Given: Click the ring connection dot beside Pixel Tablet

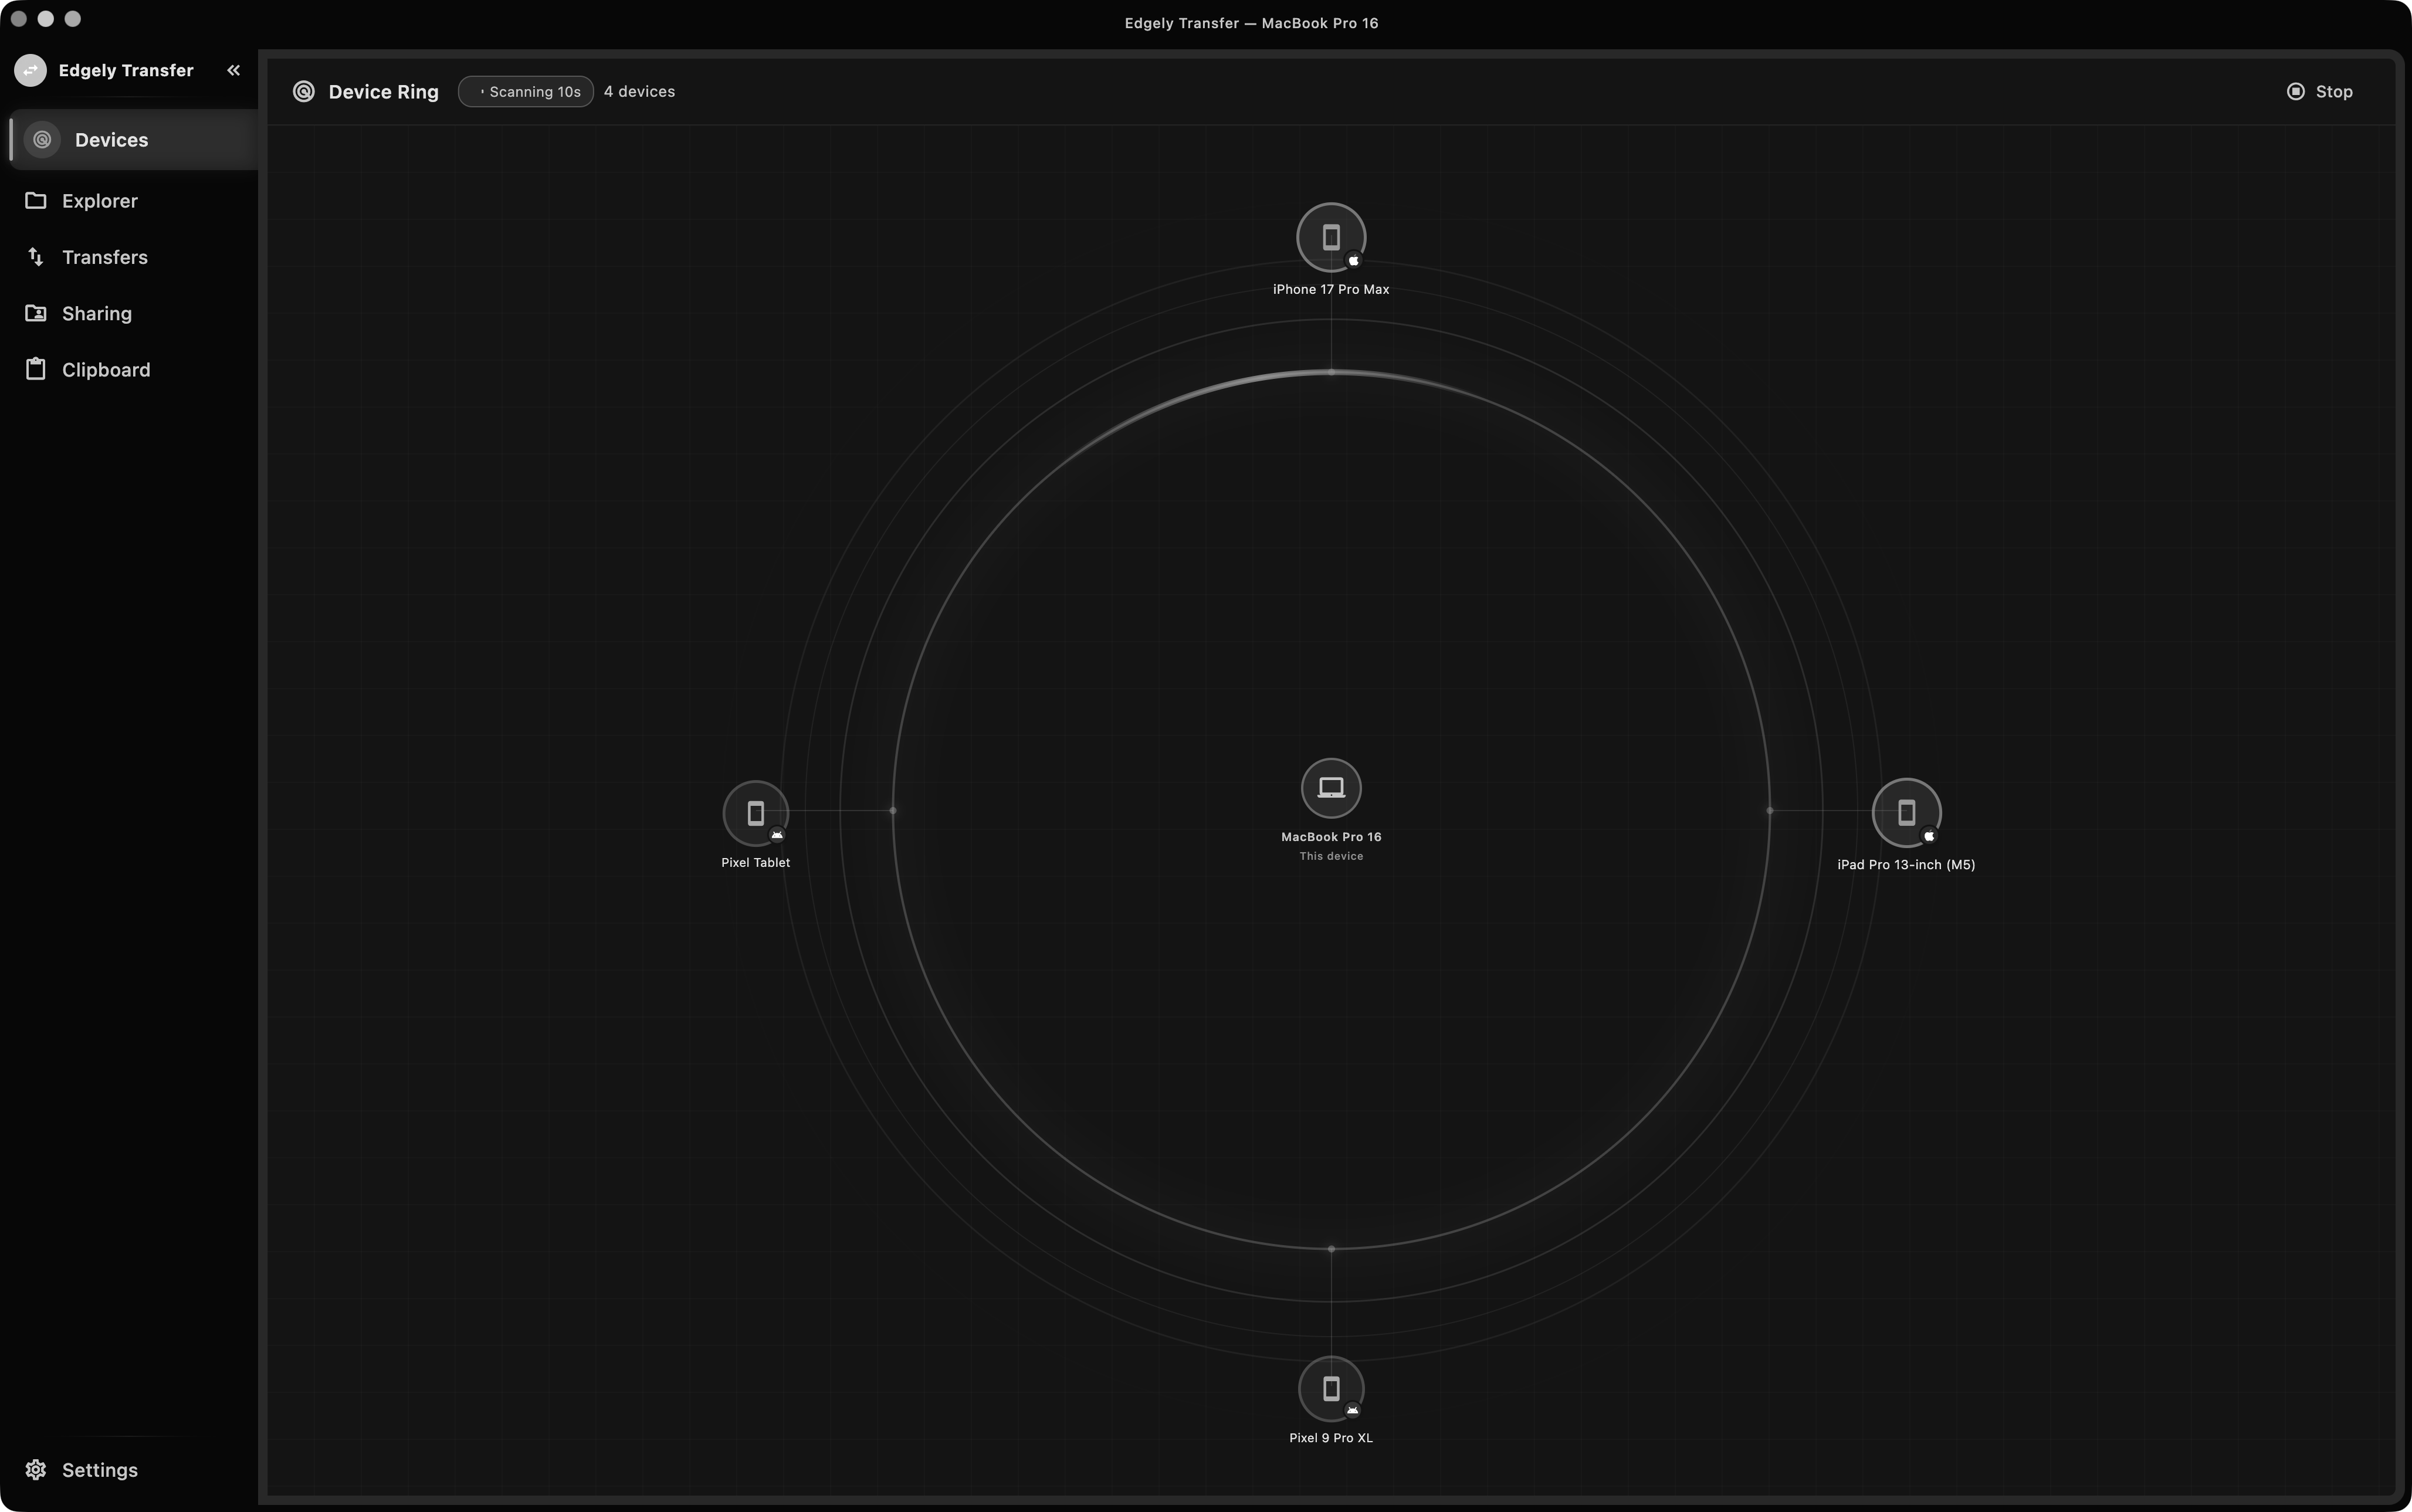Looking at the screenshot, I should [x=893, y=811].
